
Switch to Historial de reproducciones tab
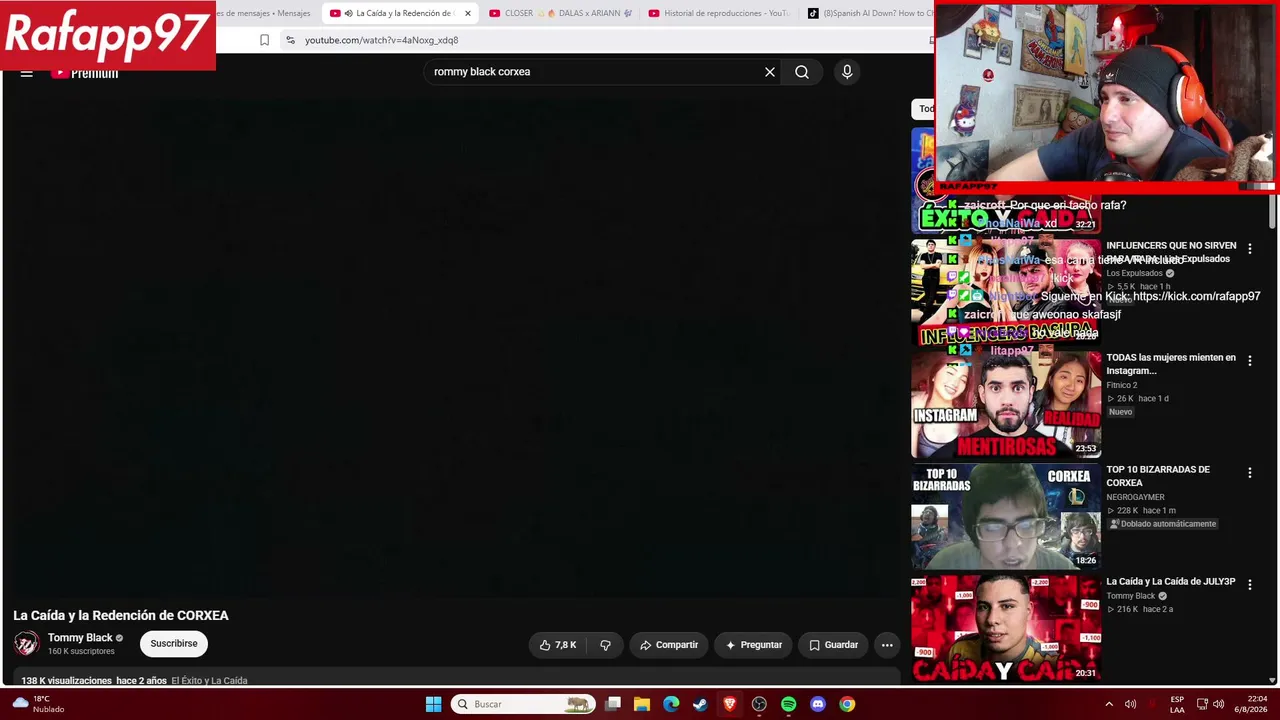click(x=719, y=13)
